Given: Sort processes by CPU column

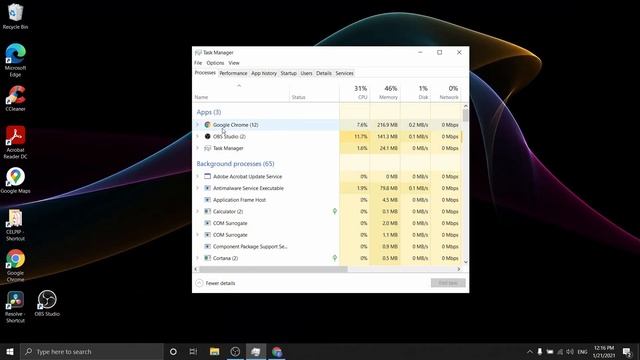Looking at the screenshot, I should pos(355,92).
